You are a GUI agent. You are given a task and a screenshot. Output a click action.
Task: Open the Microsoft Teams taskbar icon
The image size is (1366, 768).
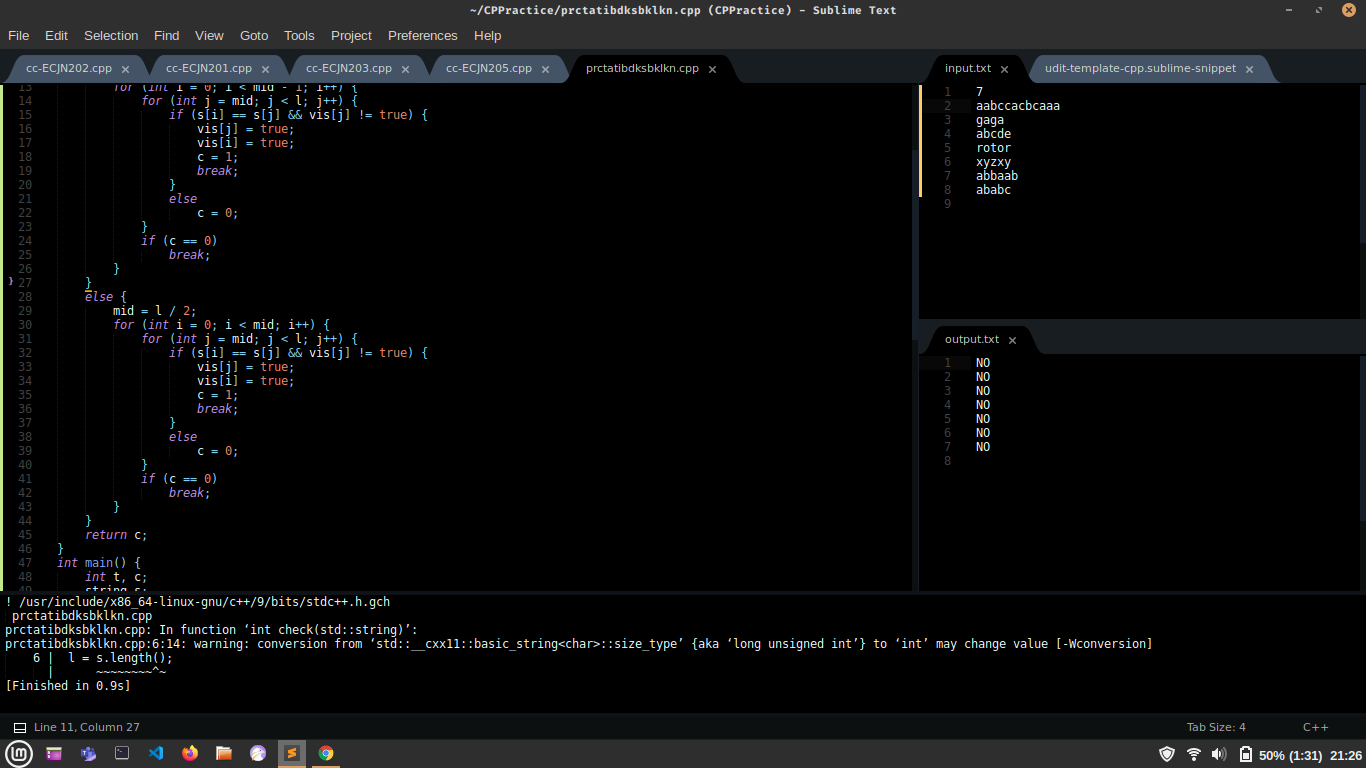coord(88,754)
